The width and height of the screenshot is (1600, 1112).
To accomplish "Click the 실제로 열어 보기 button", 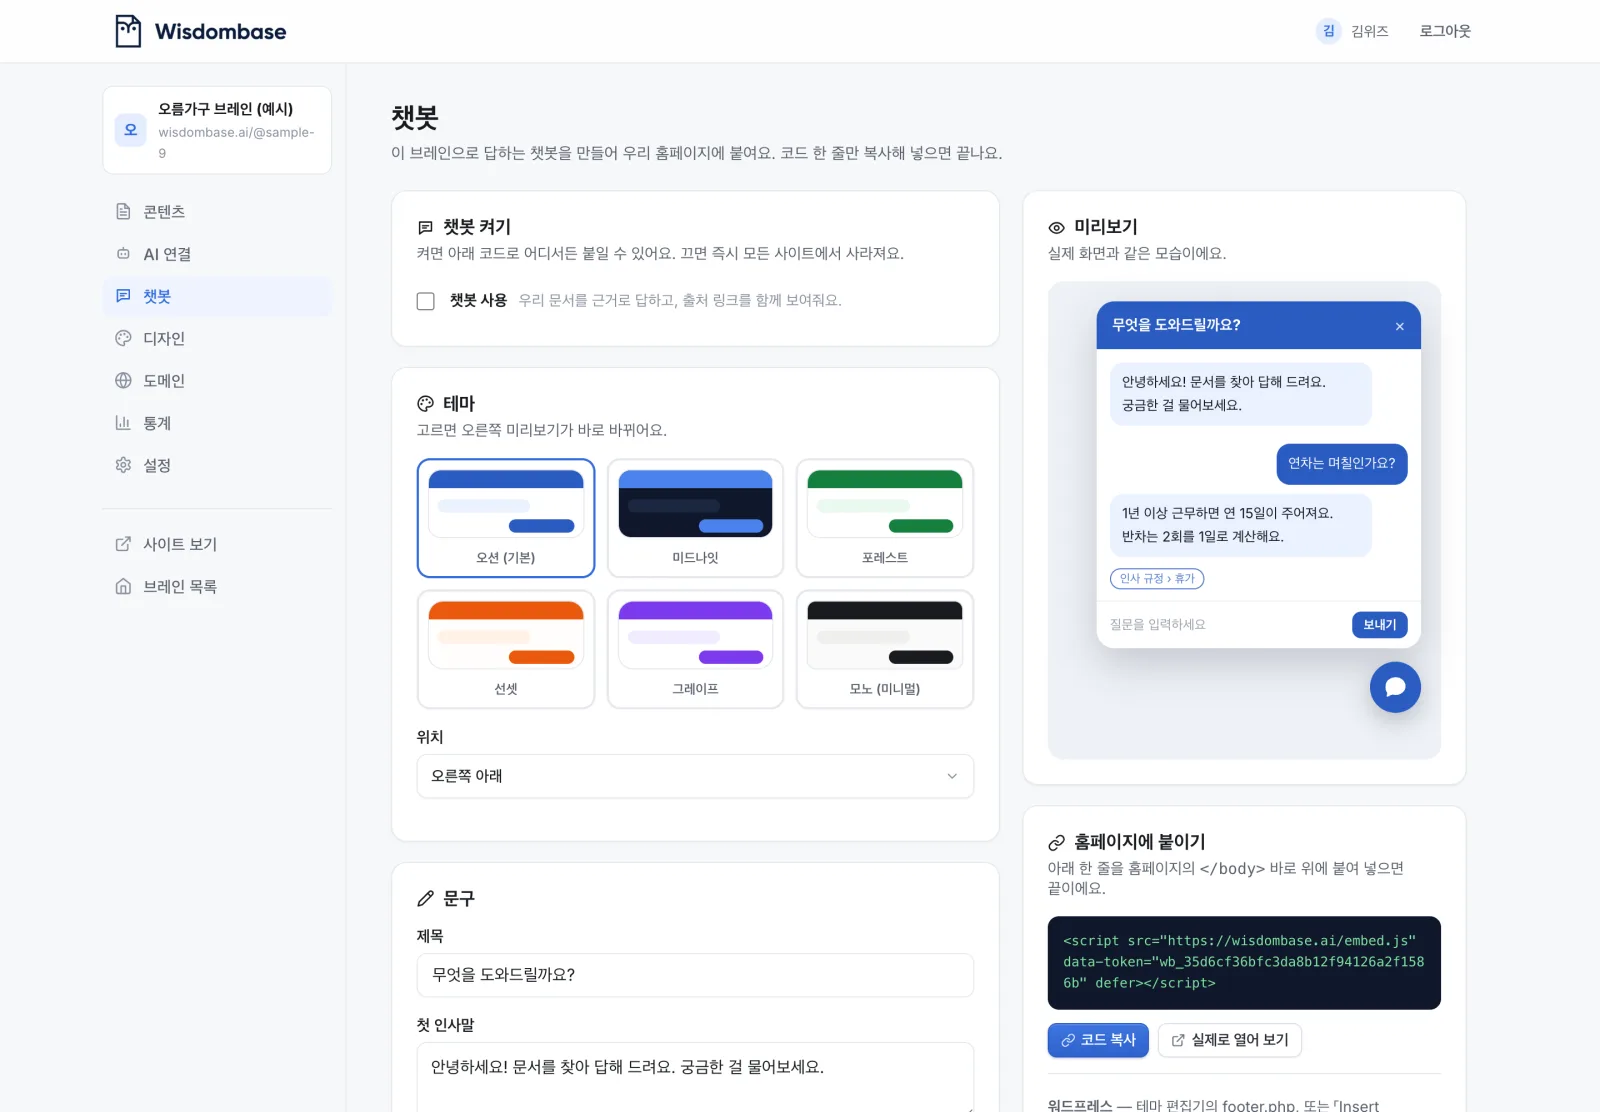I will click(1230, 1040).
